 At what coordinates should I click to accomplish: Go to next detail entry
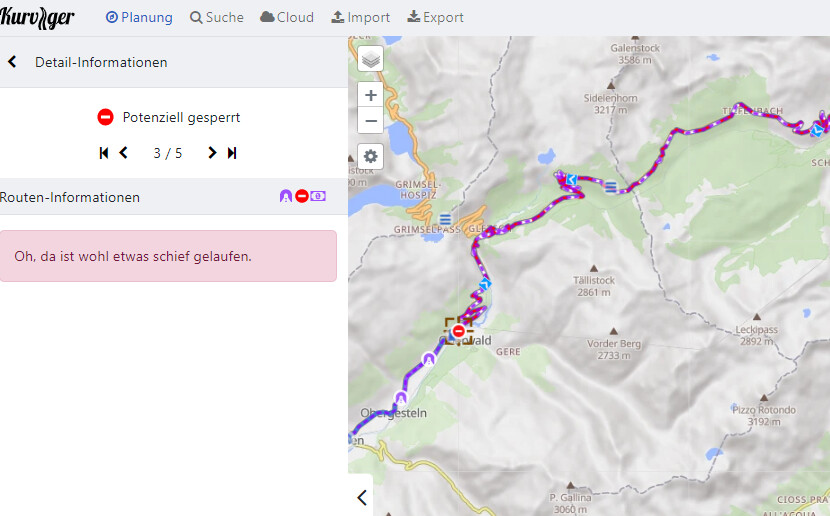[x=212, y=153]
